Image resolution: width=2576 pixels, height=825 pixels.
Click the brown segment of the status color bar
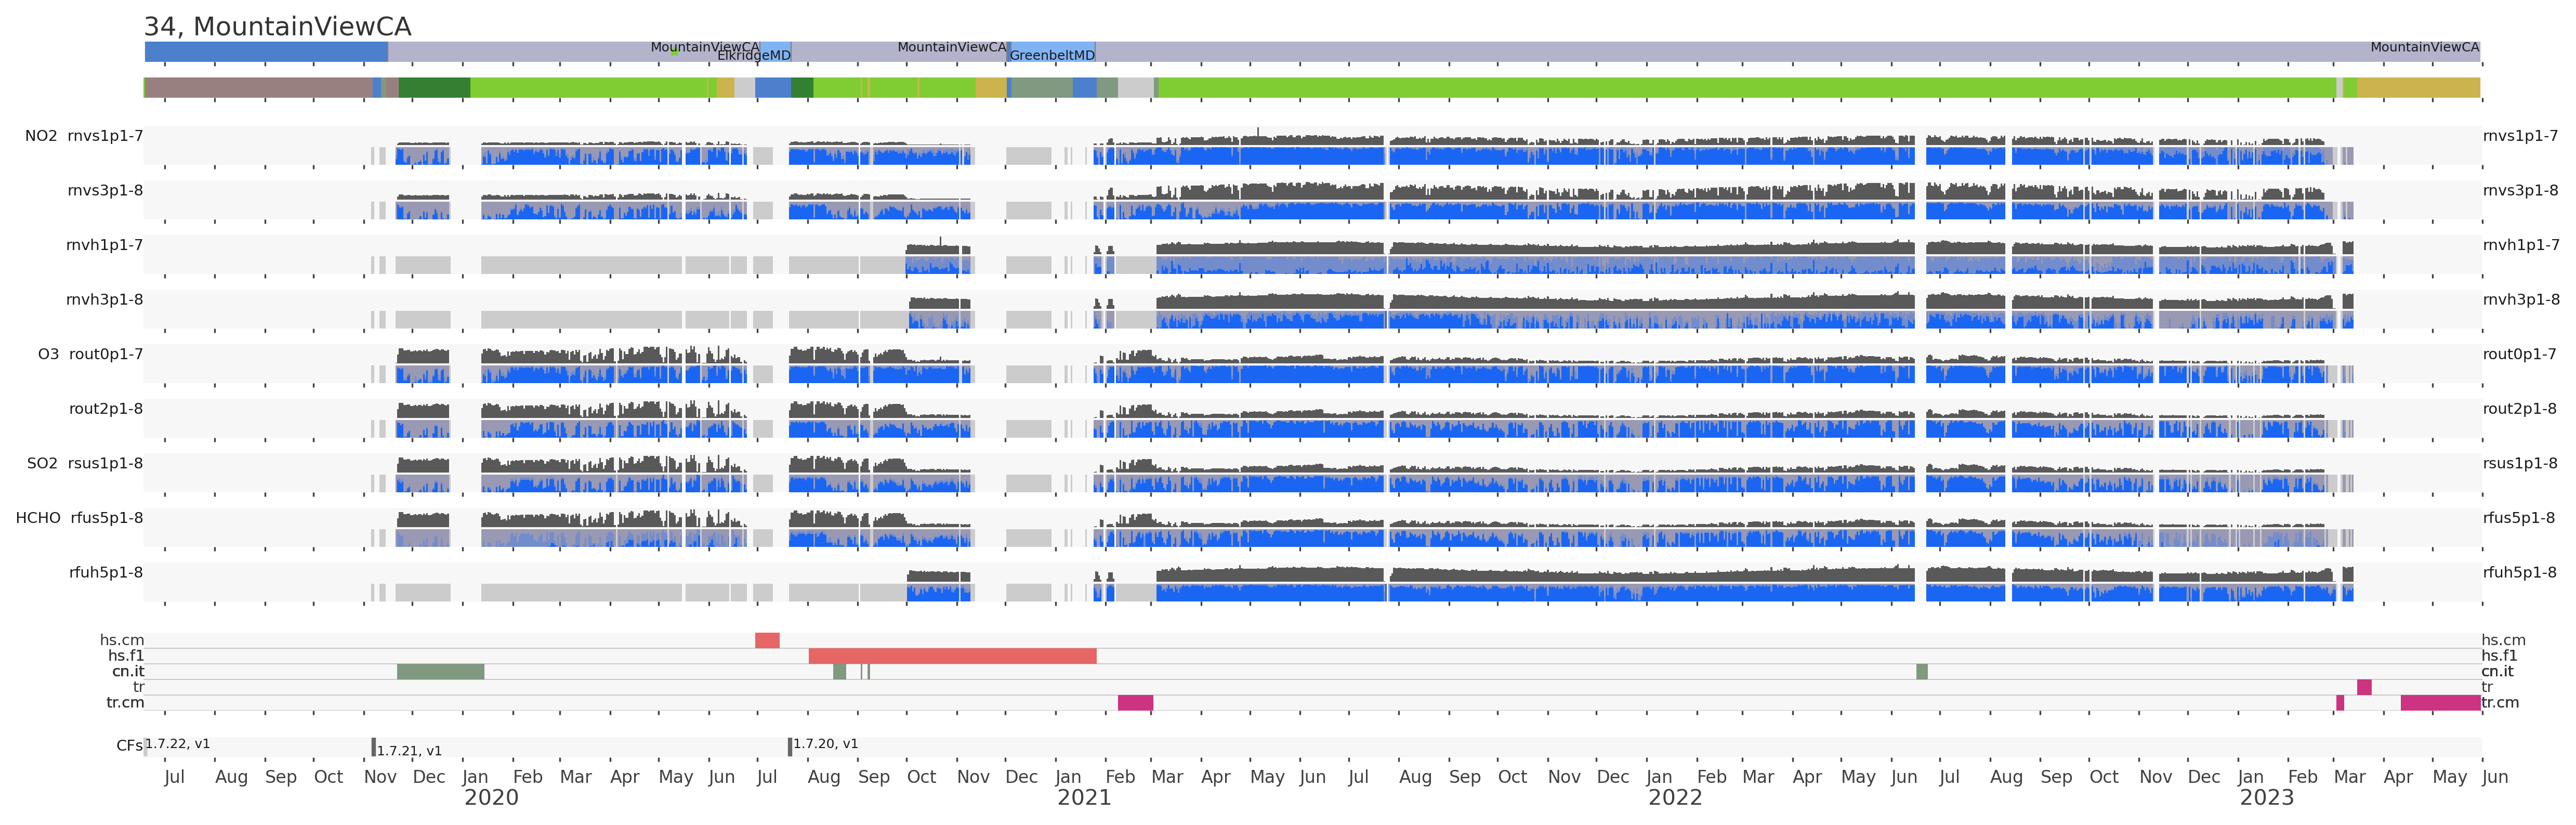click(x=258, y=88)
